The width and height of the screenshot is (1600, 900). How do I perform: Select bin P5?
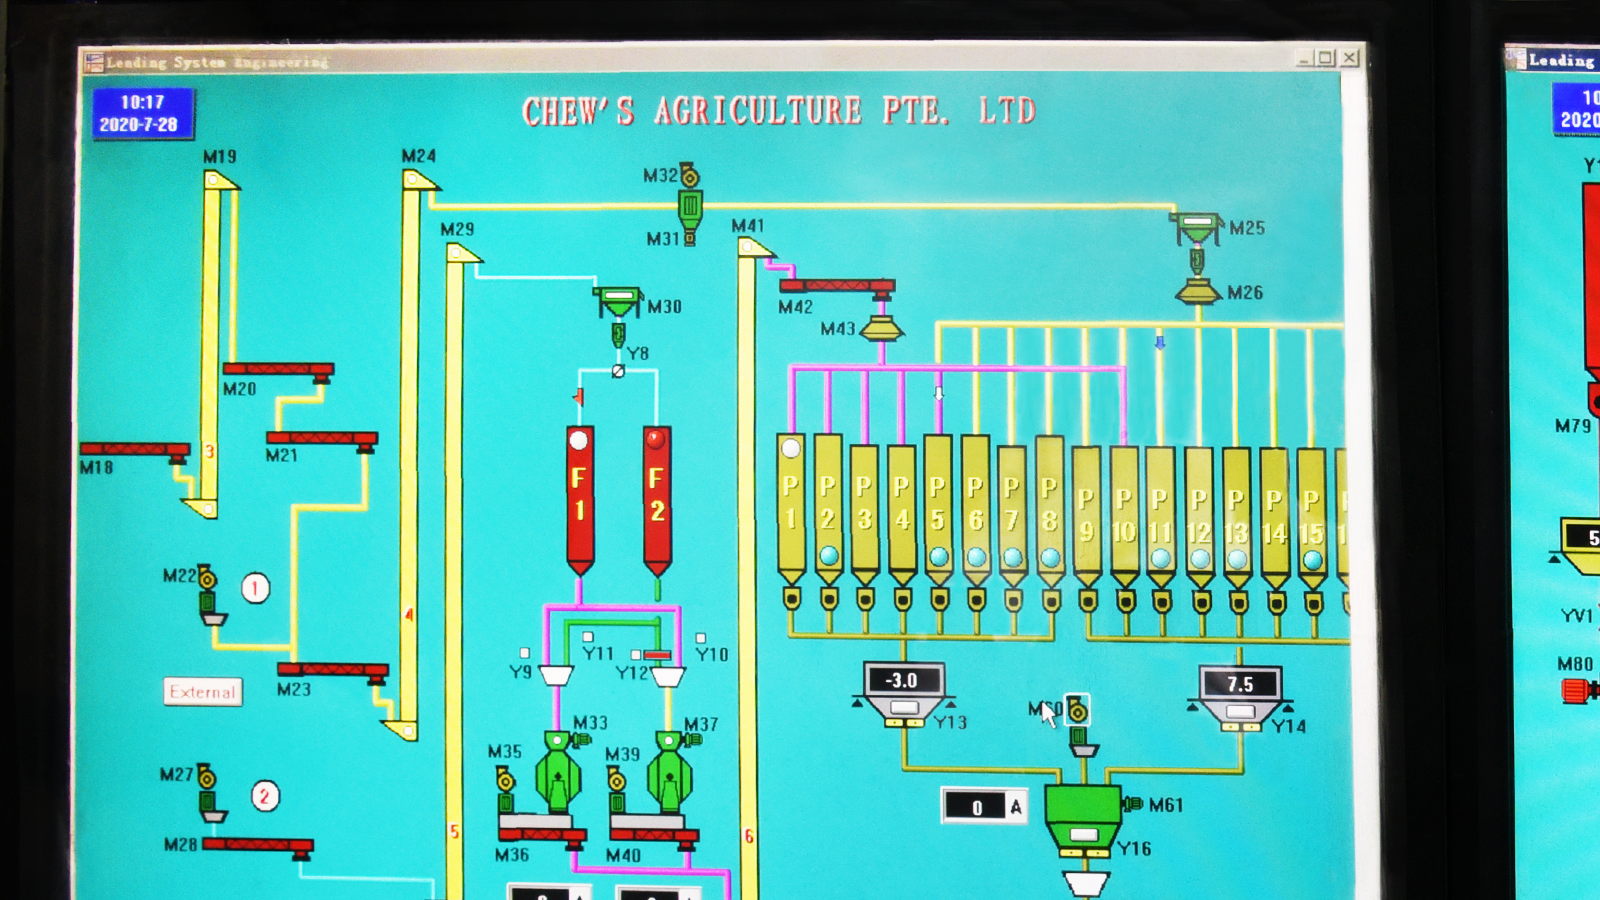(938, 510)
